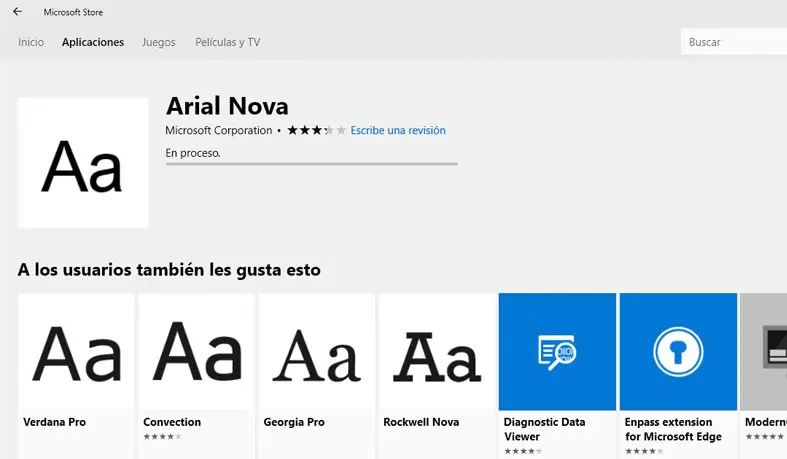This screenshot has width=787, height=459.
Task: Click the En proceso status text
Action: tap(193, 153)
